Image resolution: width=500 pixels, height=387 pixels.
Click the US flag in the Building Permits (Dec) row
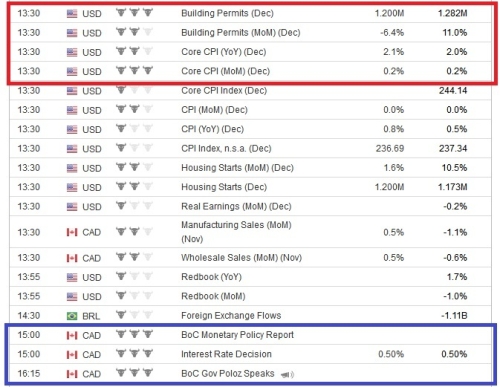[72, 14]
